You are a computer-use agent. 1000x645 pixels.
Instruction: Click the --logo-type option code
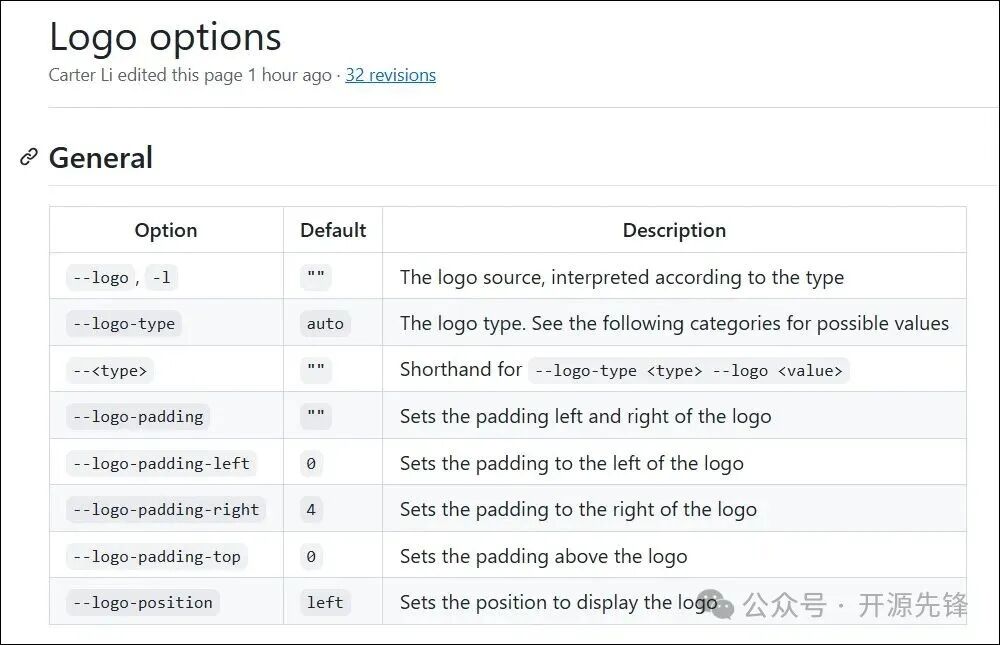point(124,323)
